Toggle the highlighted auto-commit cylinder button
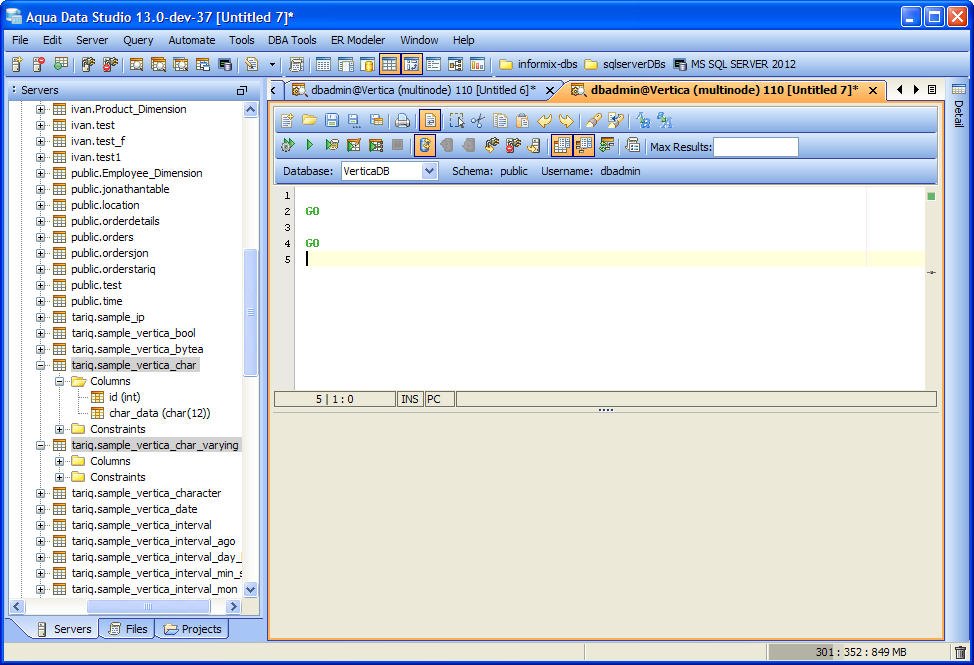This screenshot has width=974, height=665. [x=425, y=145]
